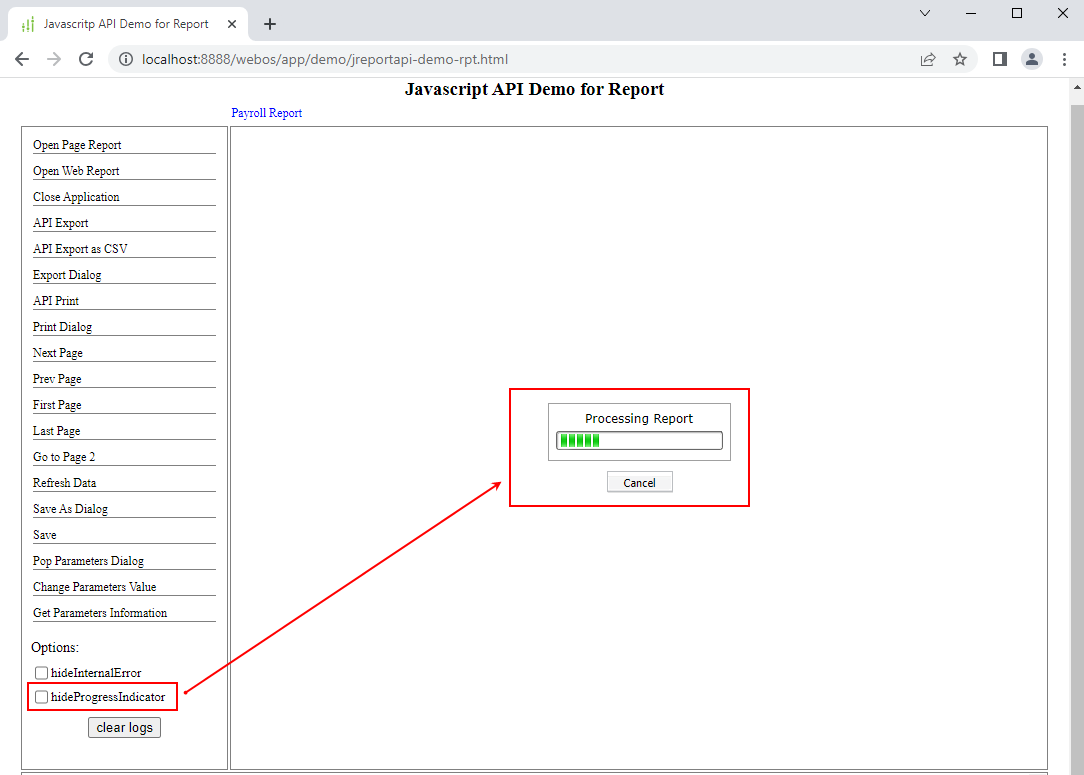Open the side panel icon
This screenshot has width=1084, height=775.
coord(999,59)
